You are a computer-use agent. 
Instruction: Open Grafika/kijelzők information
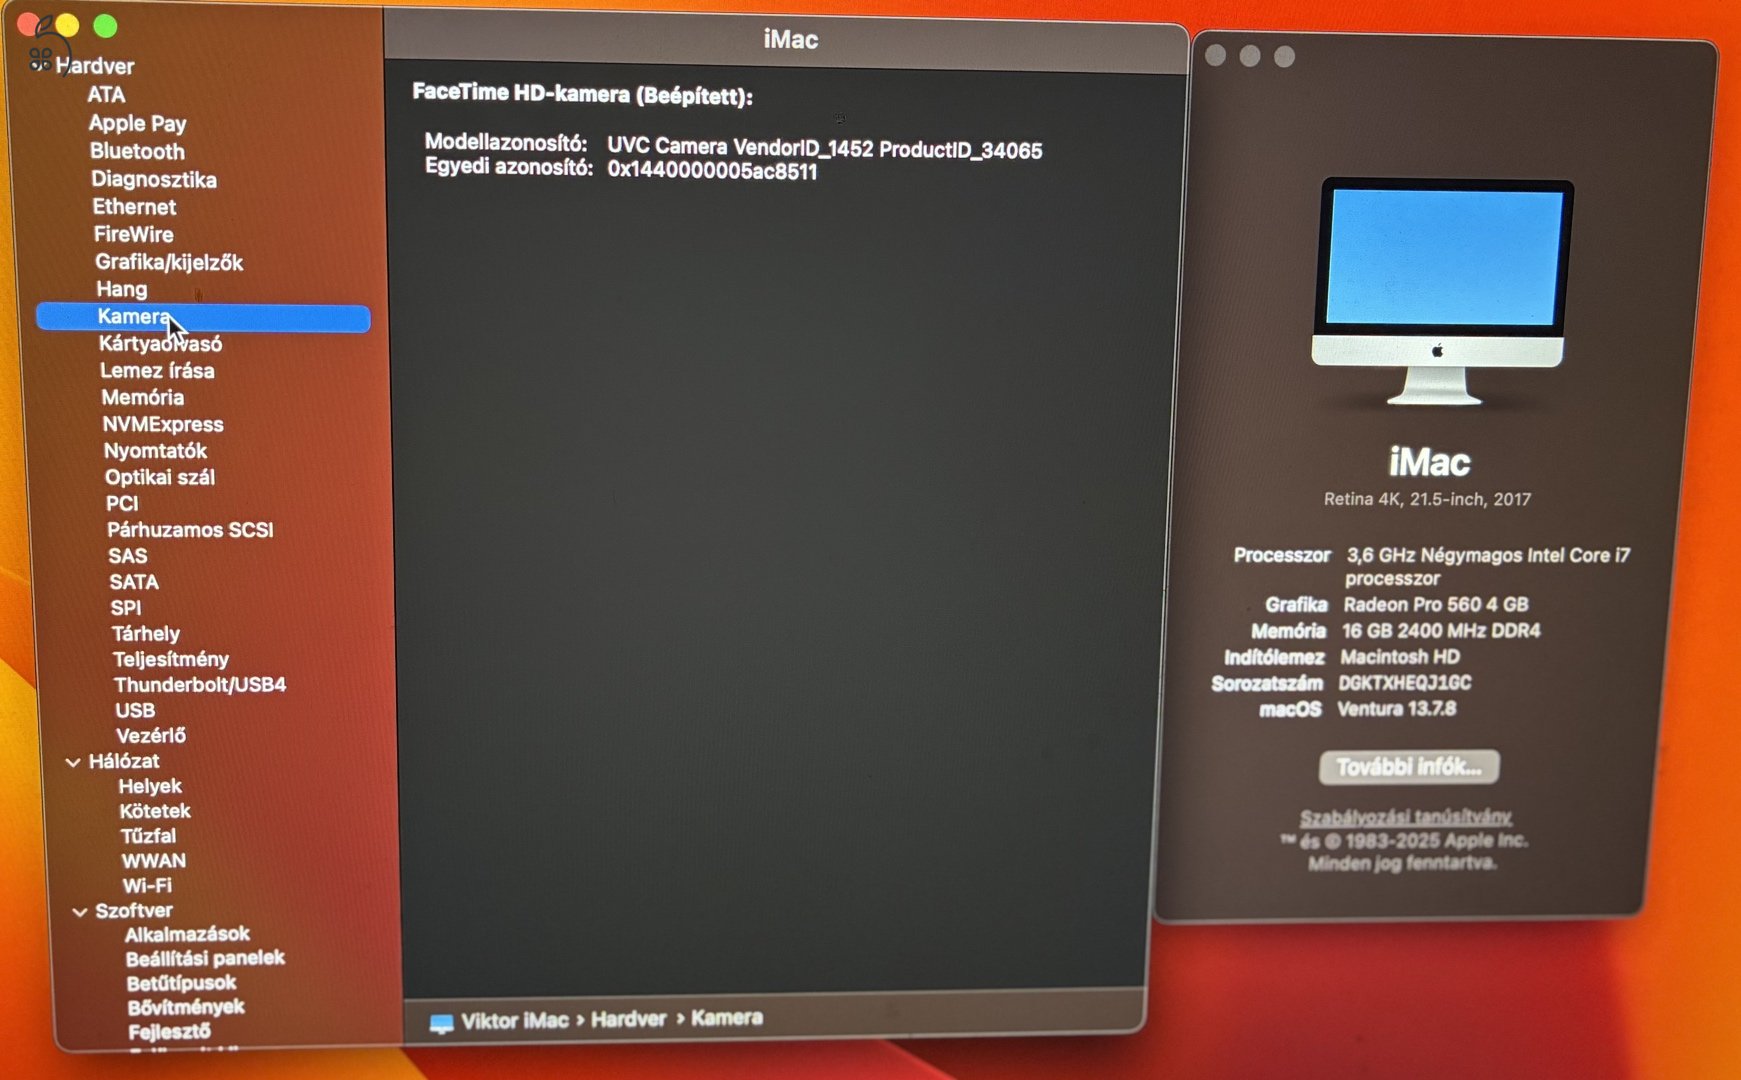click(x=169, y=262)
